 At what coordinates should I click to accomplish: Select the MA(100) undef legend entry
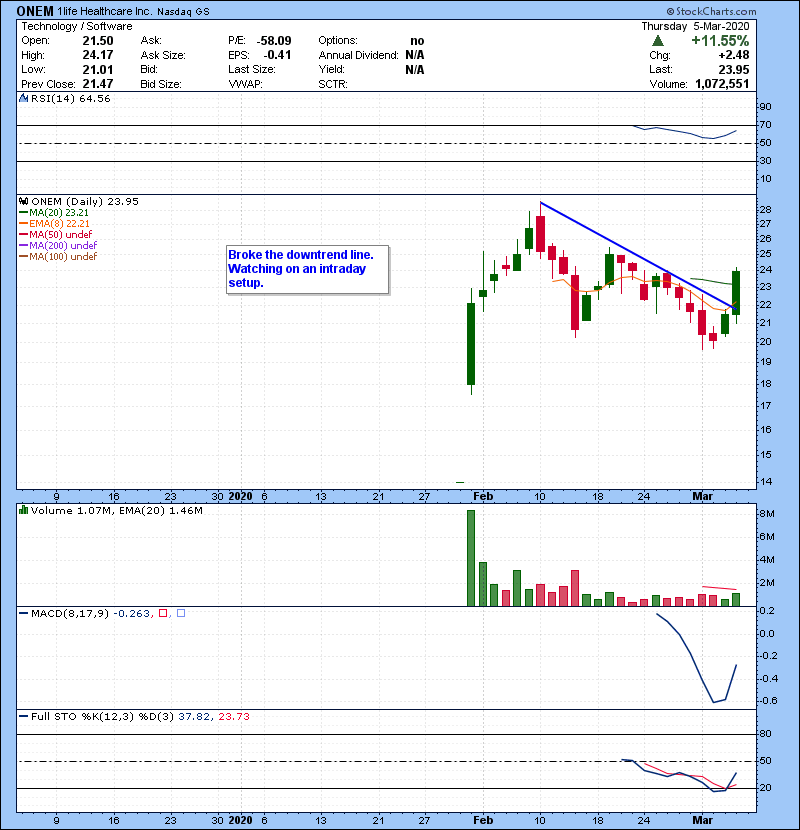[x=58, y=257]
